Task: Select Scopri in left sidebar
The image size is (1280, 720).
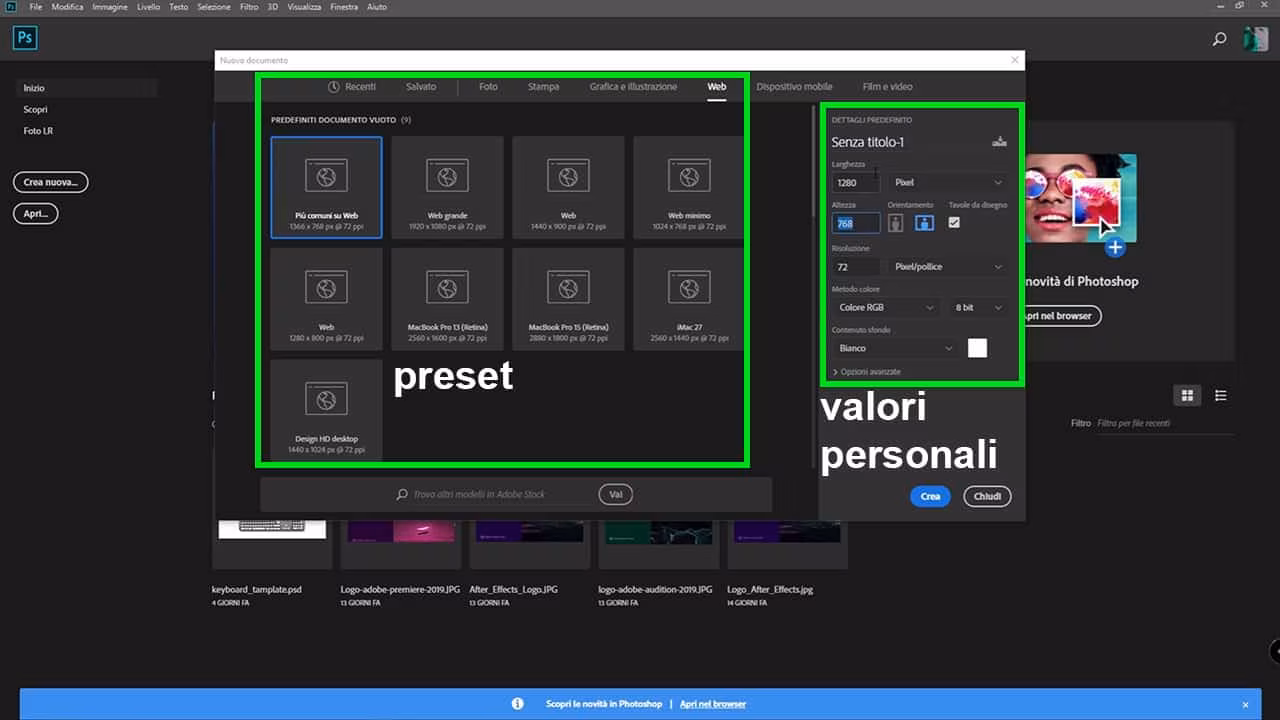Action: pos(35,110)
